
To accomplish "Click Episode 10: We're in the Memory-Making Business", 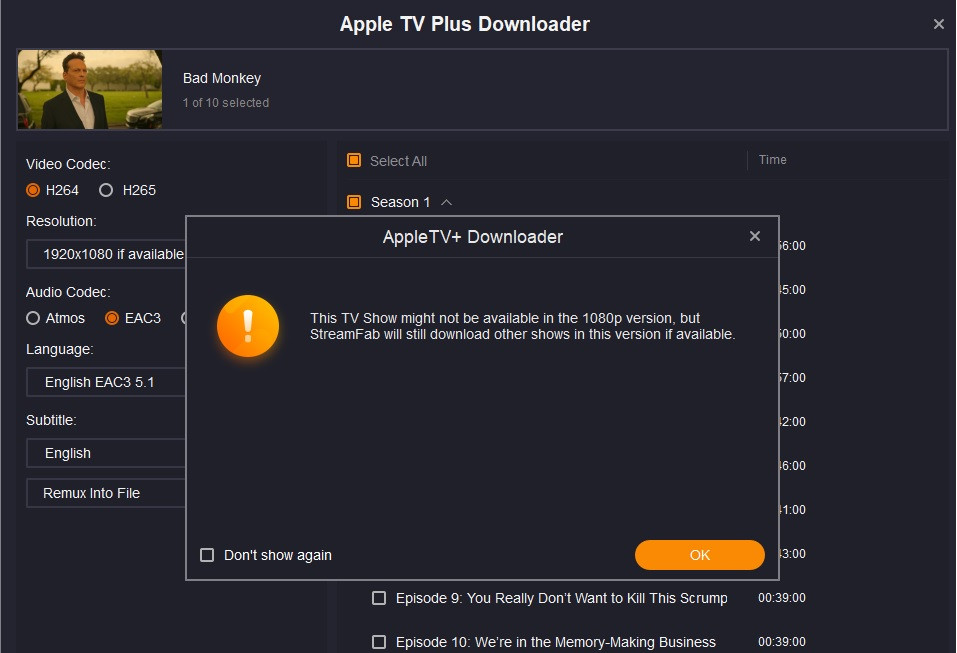I will [x=555, y=642].
